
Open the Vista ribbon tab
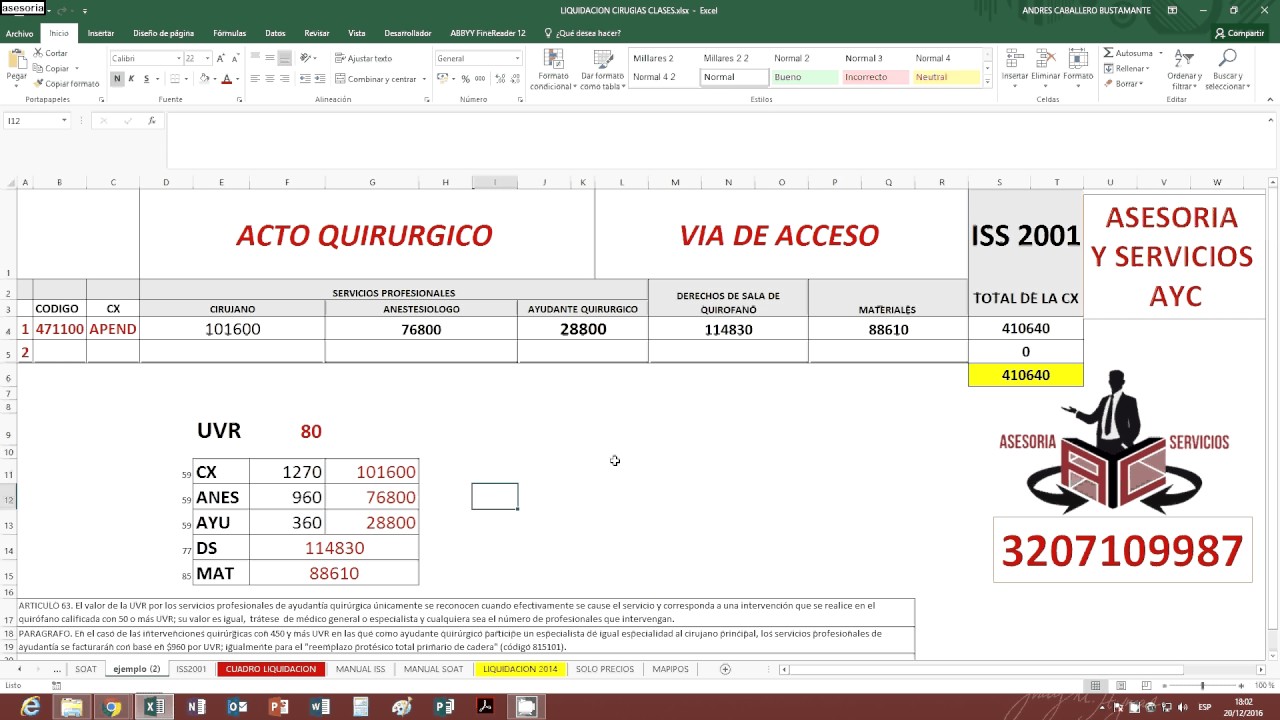pyautogui.click(x=357, y=33)
